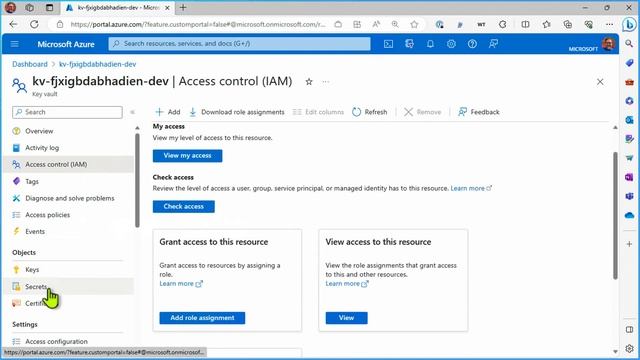Viewport: 640px width, 360px height.
Task: Open Activity log in the left menu
Action: [x=42, y=148]
